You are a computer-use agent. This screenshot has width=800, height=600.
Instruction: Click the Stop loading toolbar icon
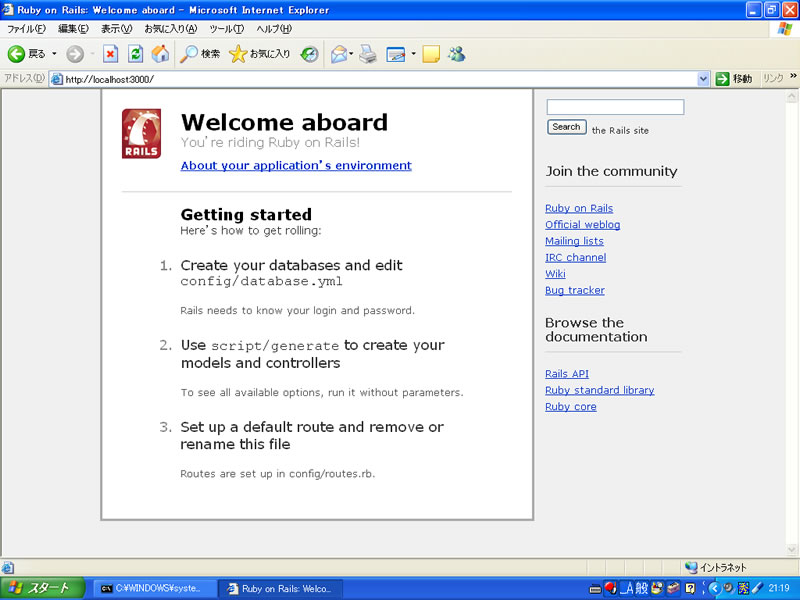tap(110, 54)
